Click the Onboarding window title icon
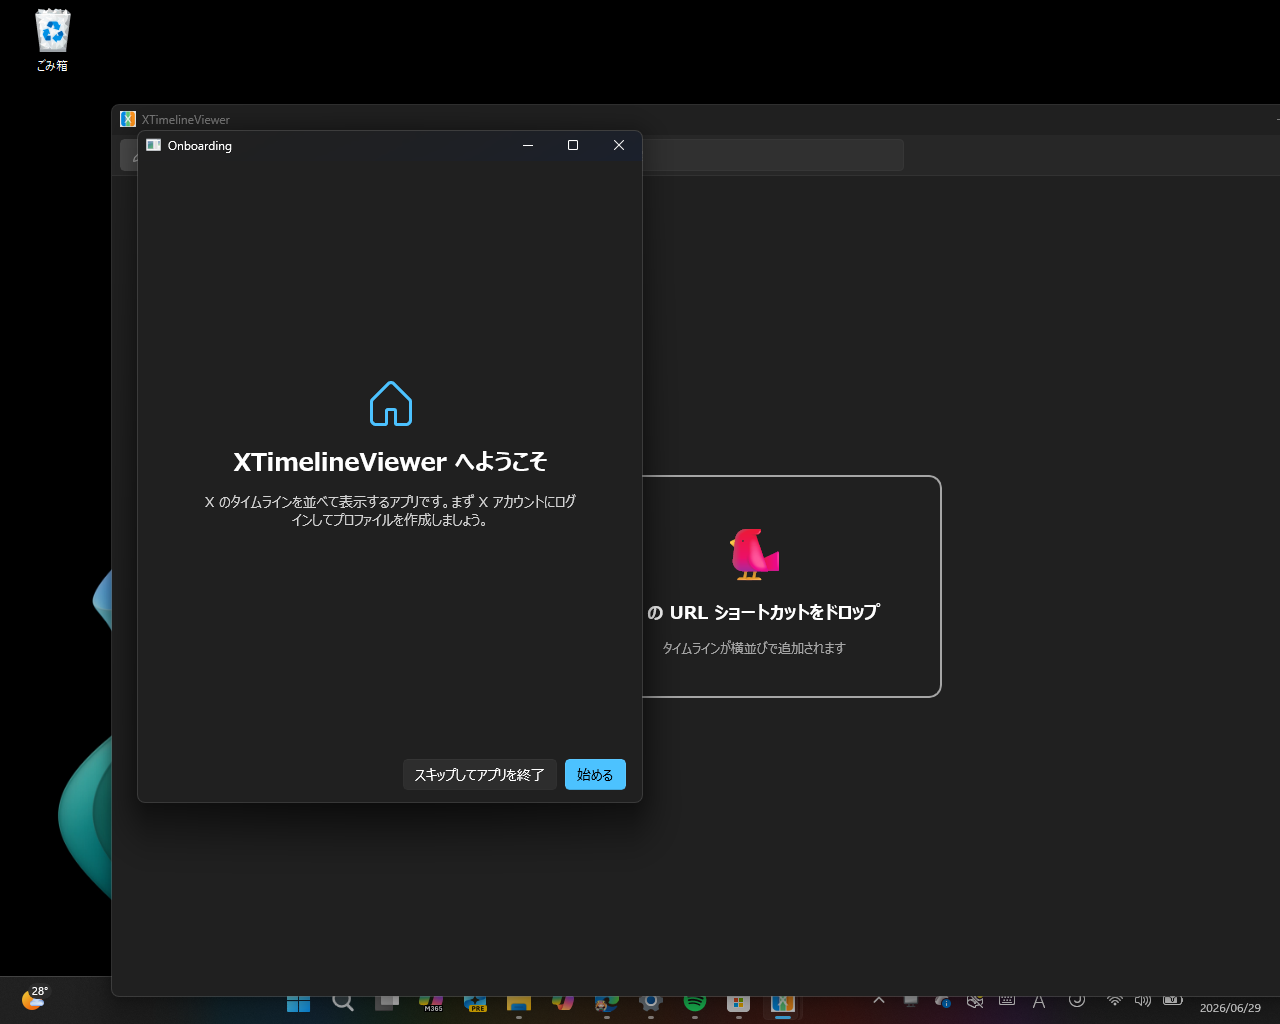Viewport: 1280px width, 1024px height. [153, 146]
